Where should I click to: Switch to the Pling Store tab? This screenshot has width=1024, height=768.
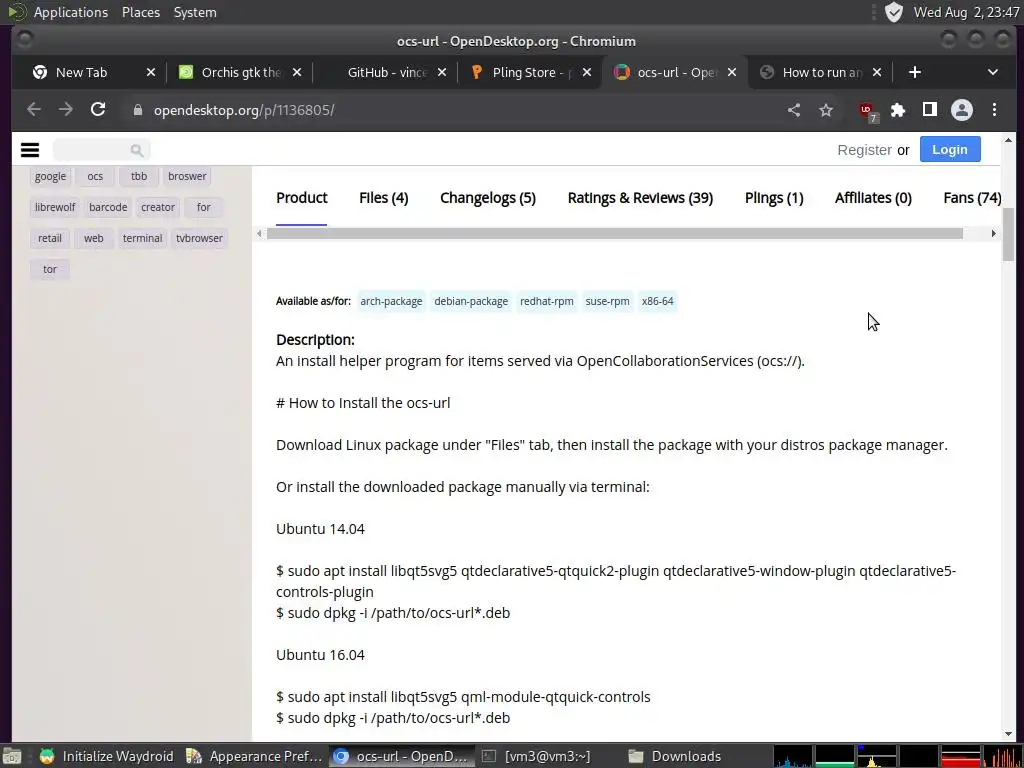(x=530, y=72)
